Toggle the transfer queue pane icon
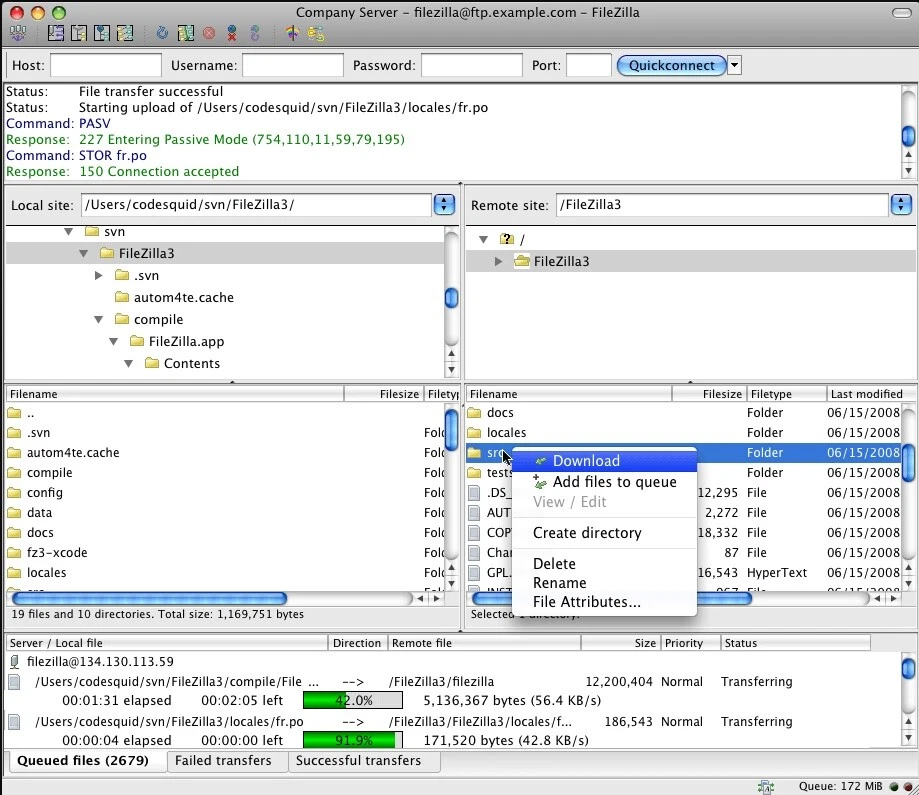Screen dimensions: 919x795 (124, 33)
